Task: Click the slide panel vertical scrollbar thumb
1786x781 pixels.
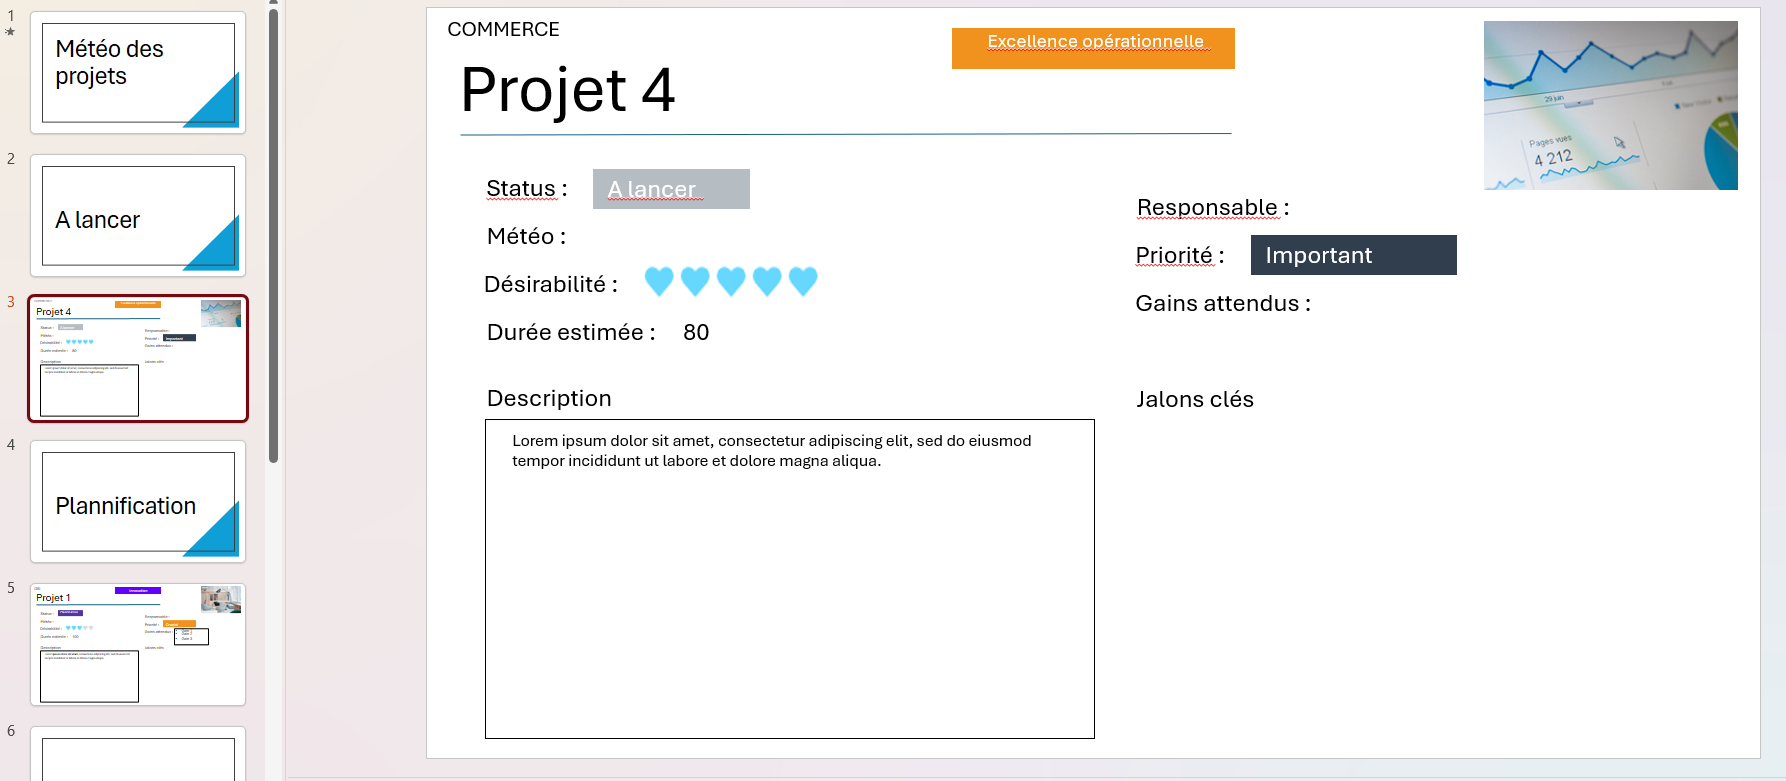Action: 273,235
